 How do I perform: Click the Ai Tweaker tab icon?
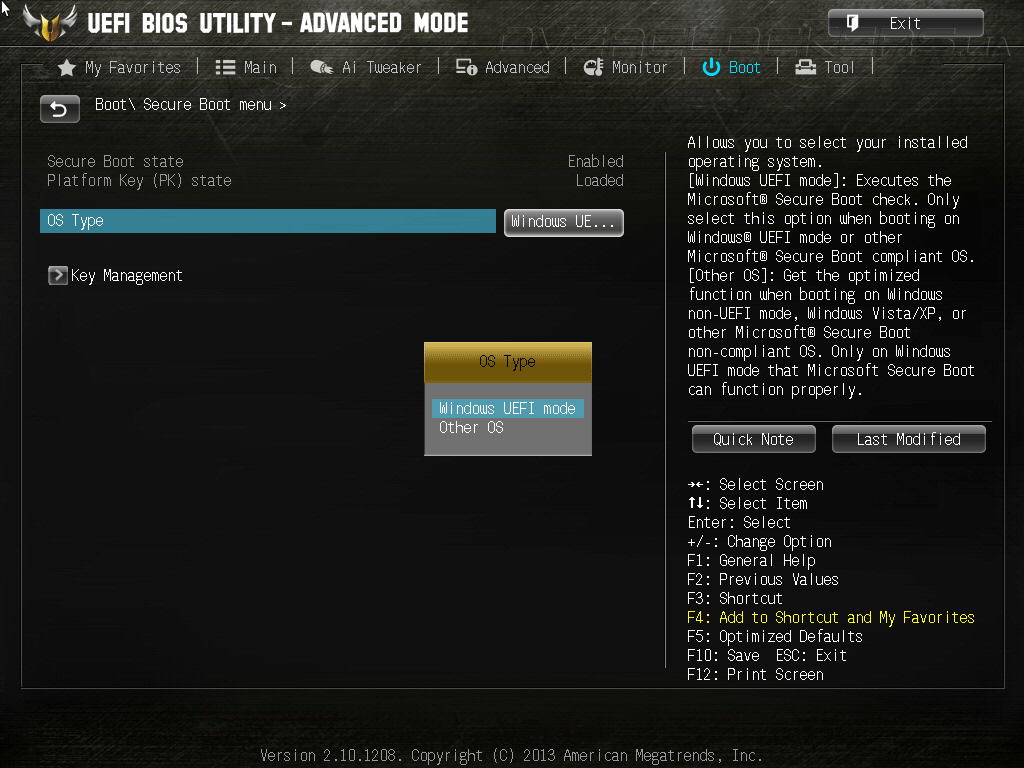point(321,67)
